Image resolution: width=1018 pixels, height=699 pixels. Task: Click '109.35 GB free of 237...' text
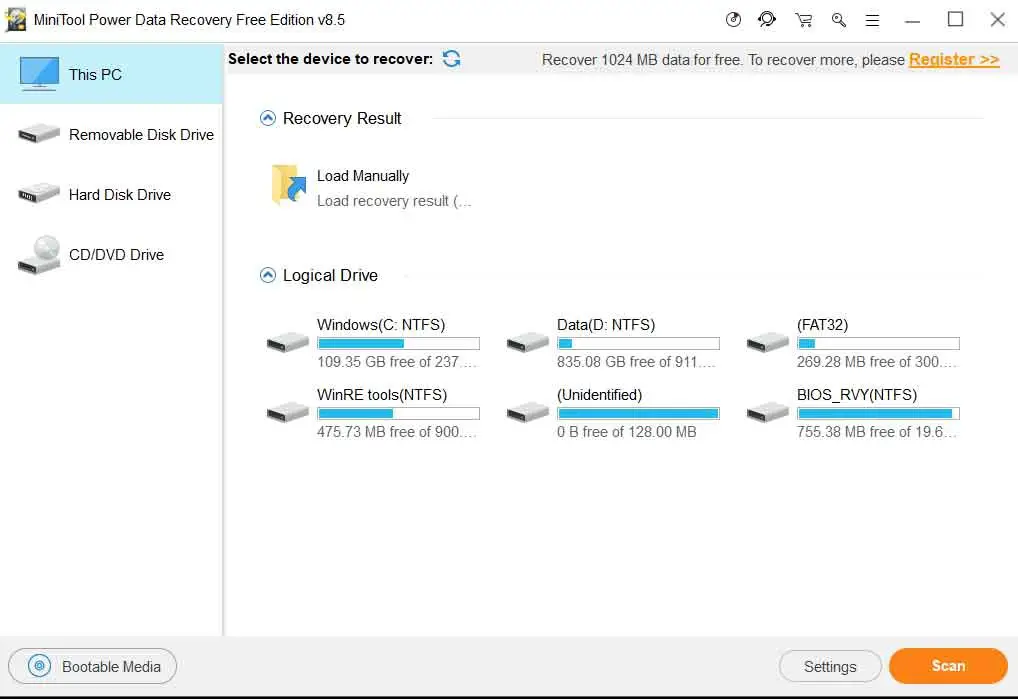tap(397, 362)
